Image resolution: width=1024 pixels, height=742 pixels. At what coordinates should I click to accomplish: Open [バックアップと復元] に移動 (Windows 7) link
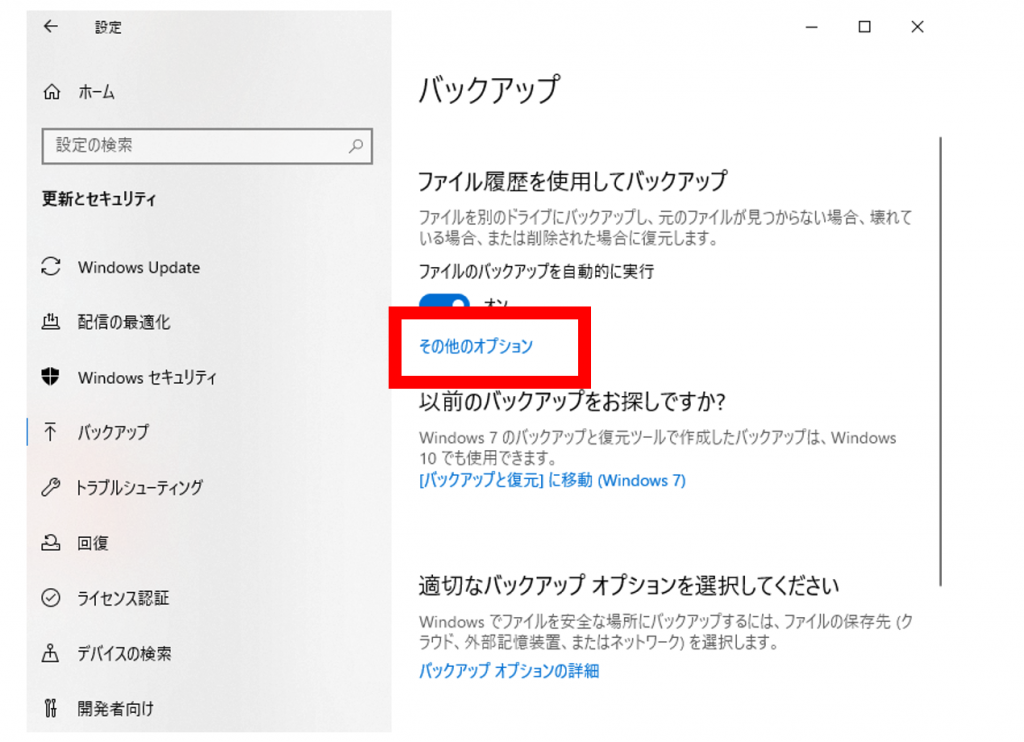pyautogui.click(x=552, y=480)
